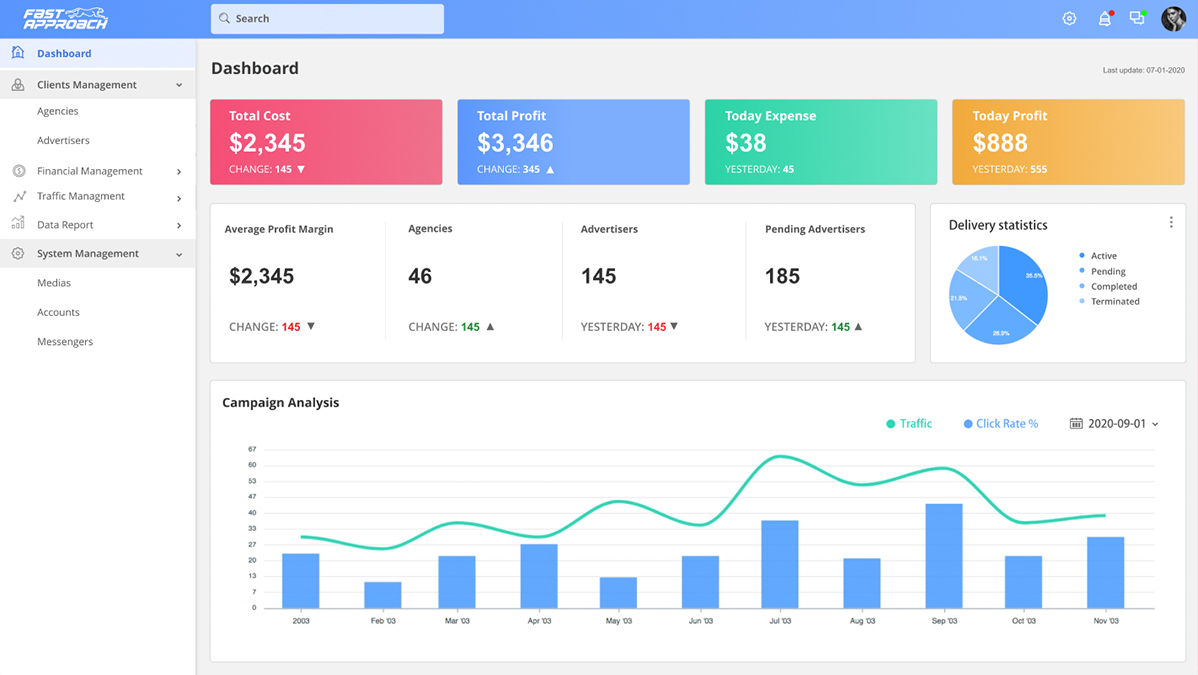This screenshot has width=1198, height=675.
Task: Open the user profile avatar
Action: (1173, 19)
